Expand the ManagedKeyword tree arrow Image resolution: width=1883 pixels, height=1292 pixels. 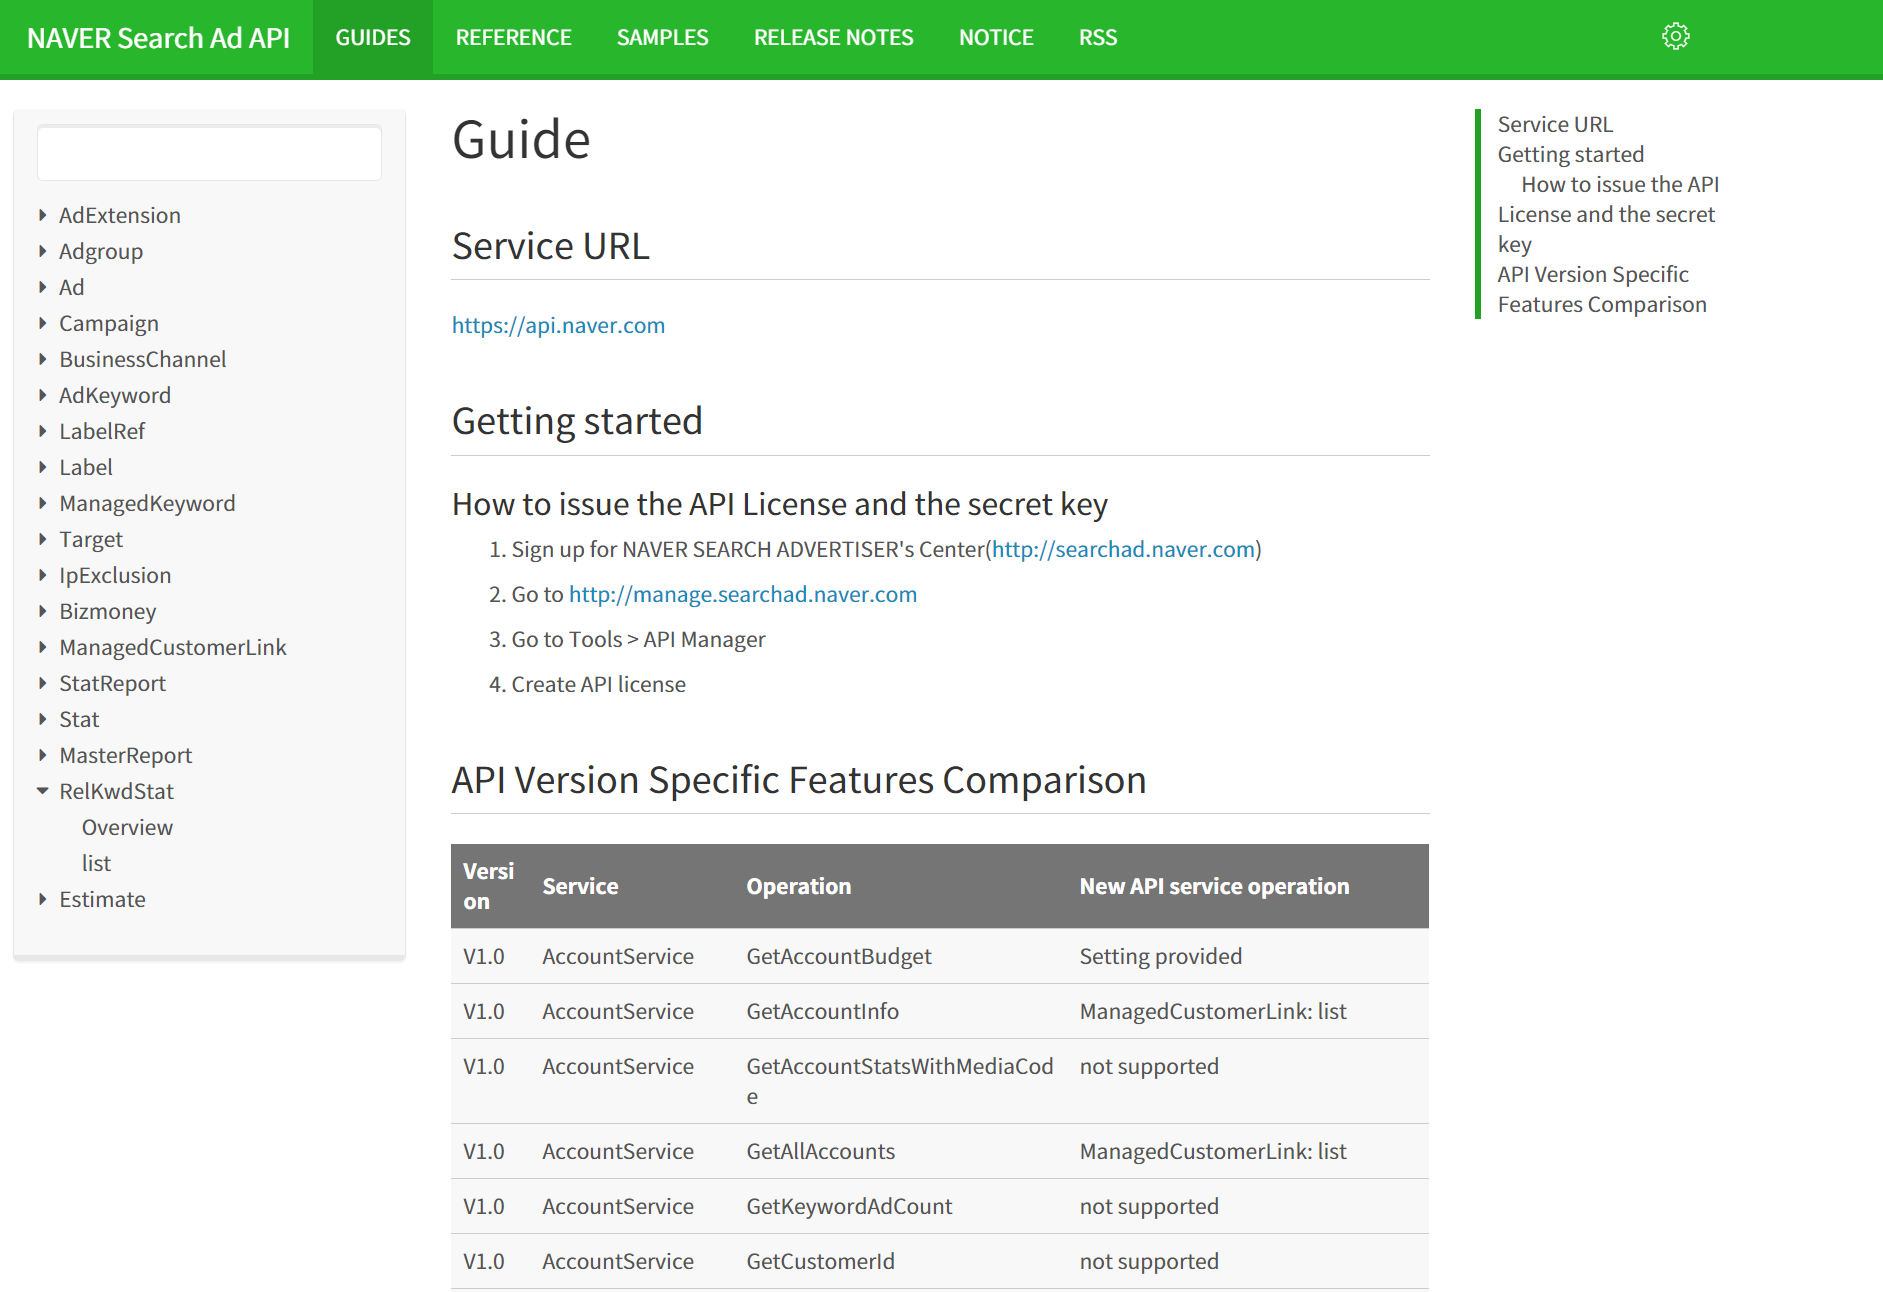(43, 503)
